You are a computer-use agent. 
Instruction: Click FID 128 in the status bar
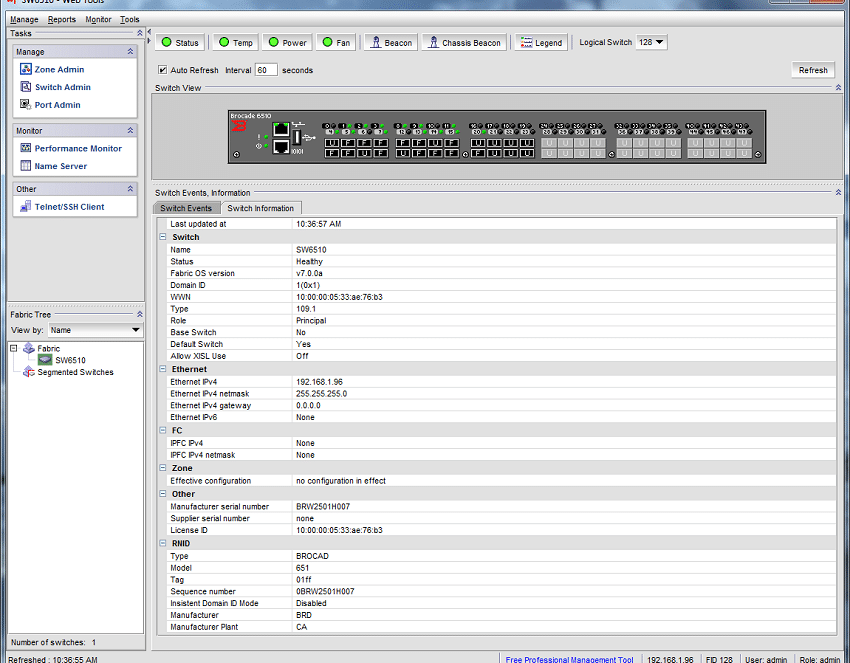719,659
